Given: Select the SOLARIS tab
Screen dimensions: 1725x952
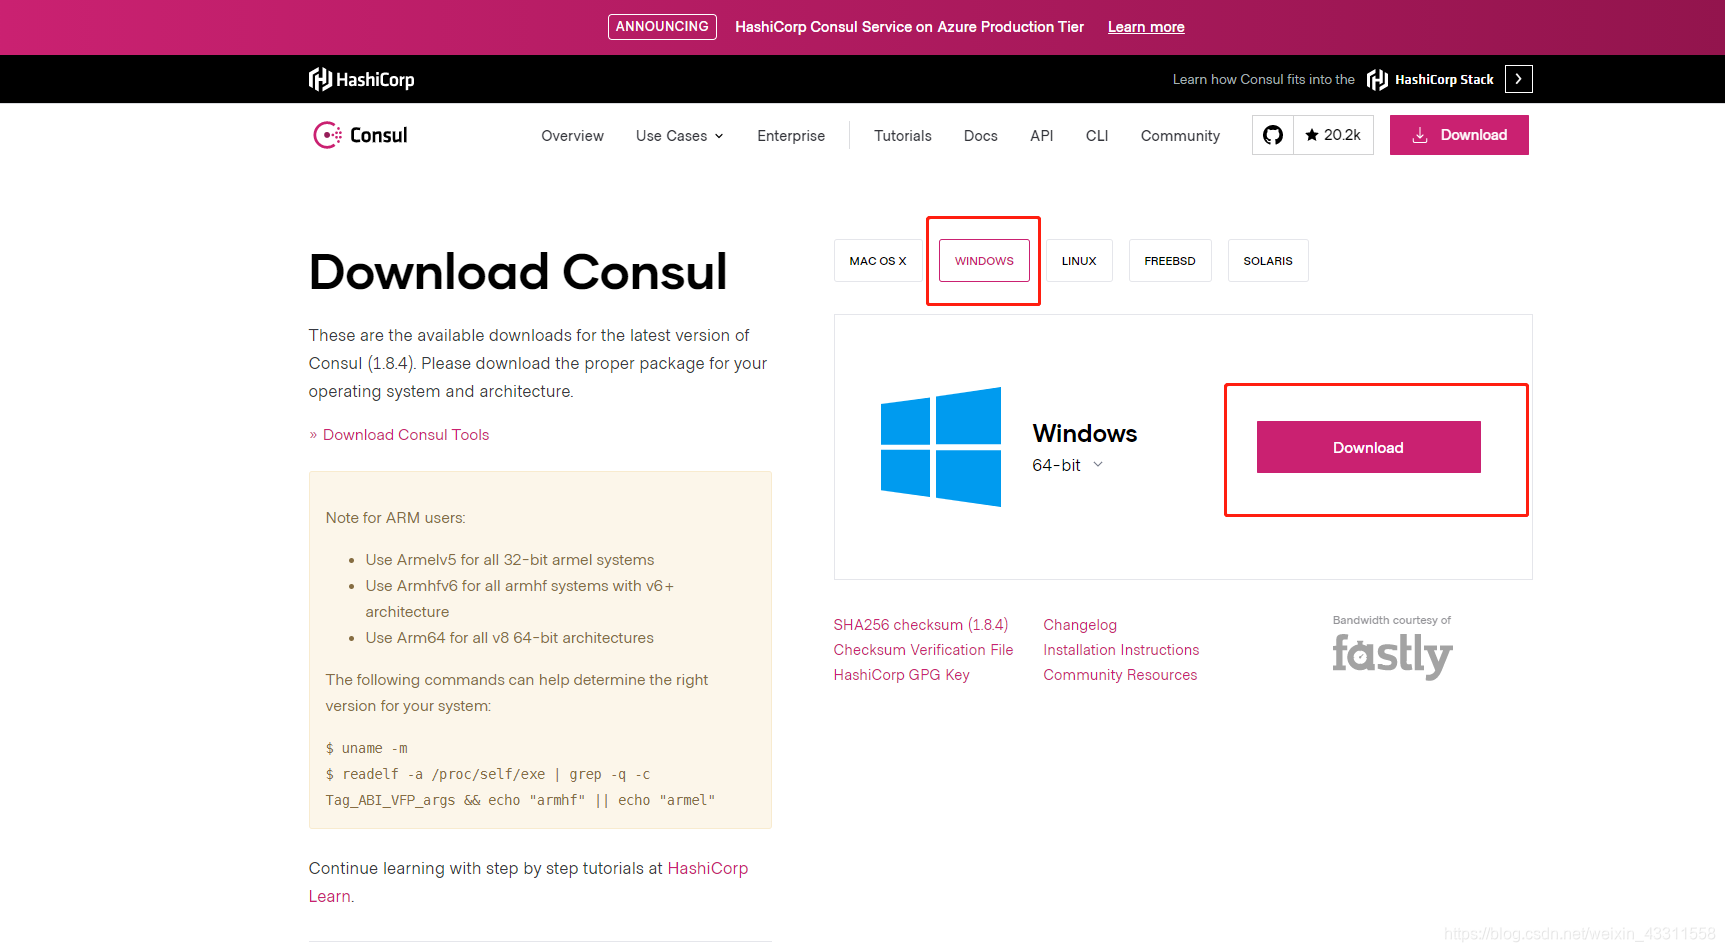Looking at the screenshot, I should (1268, 261).
